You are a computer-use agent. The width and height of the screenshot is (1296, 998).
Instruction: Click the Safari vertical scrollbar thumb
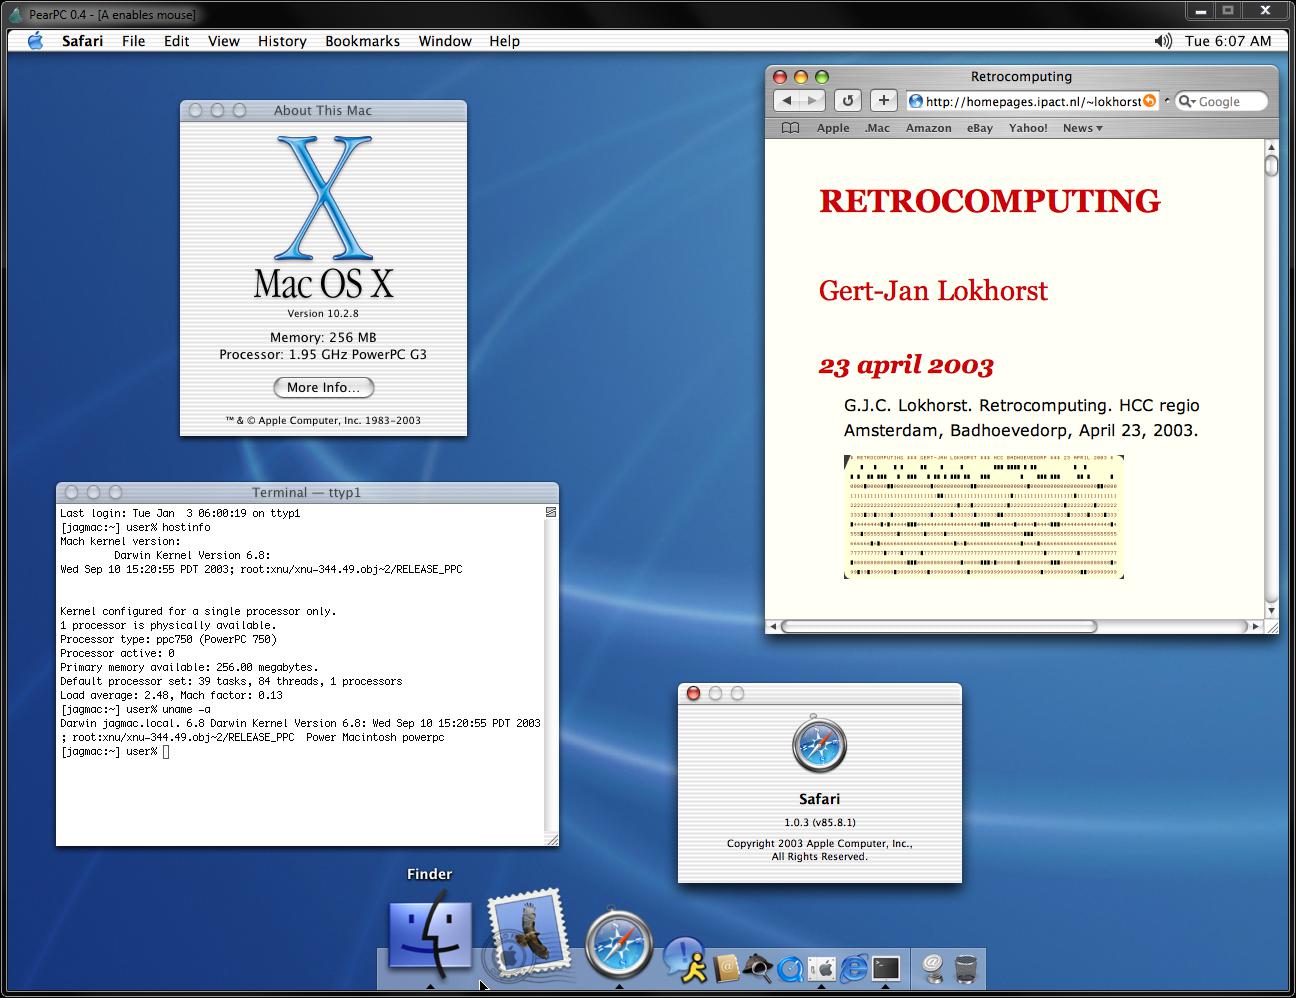1271,165
